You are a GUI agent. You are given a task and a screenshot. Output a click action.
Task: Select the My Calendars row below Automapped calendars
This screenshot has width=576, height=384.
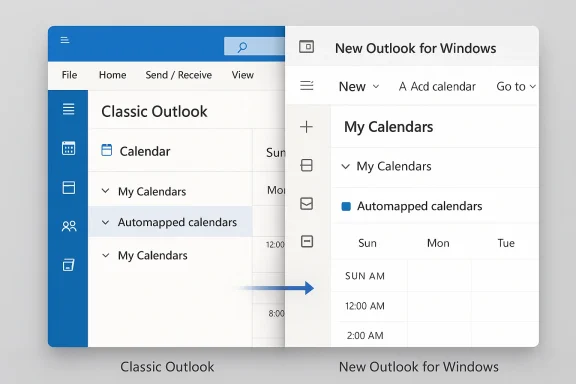point(170,255)
